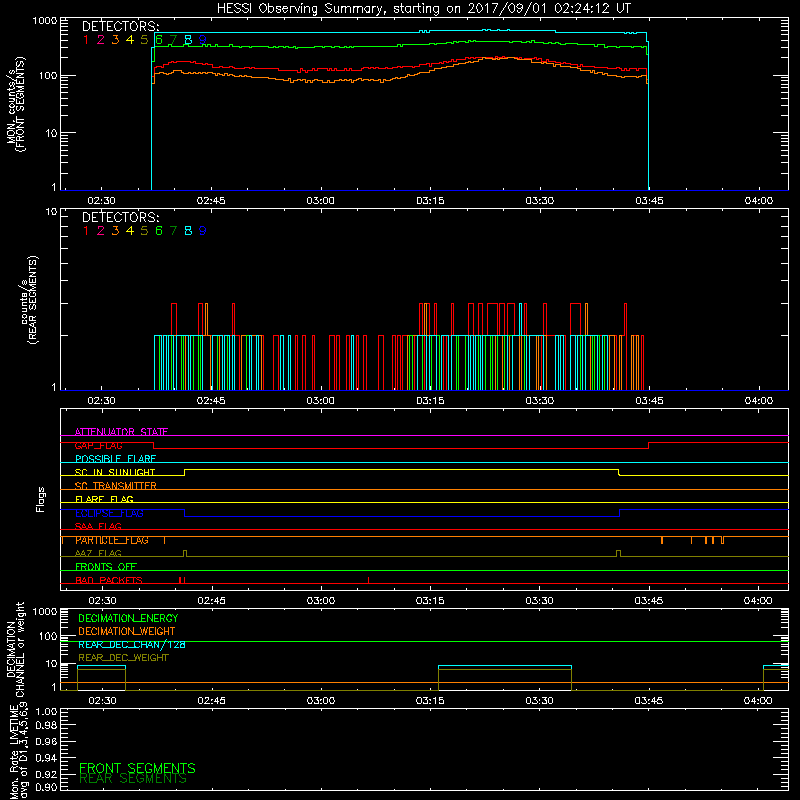Click detector 3 in rear segments legend
The image size is (800, 800).
[x=115, y=231]
